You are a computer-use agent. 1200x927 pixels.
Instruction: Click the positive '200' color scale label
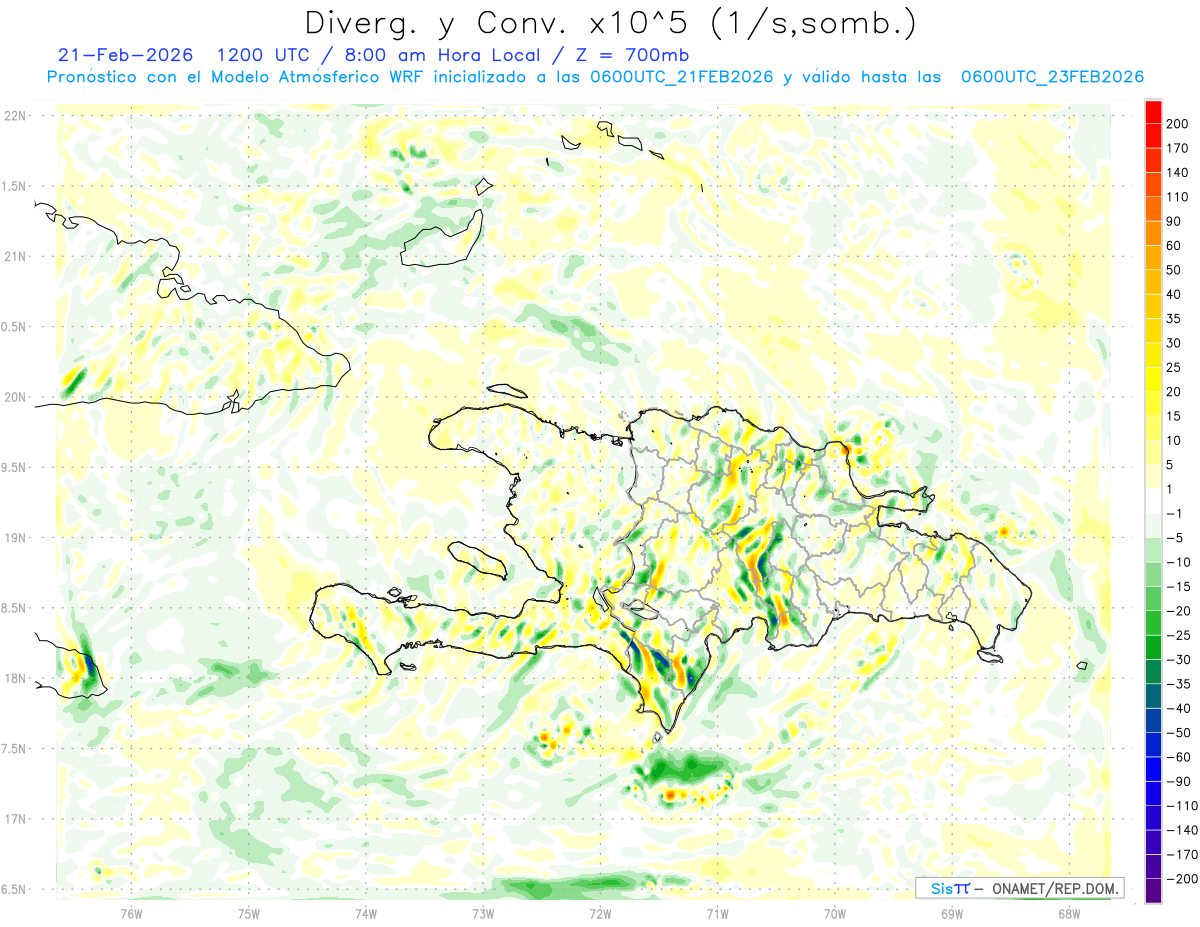pyautogui.click(x=1176, y=124)
